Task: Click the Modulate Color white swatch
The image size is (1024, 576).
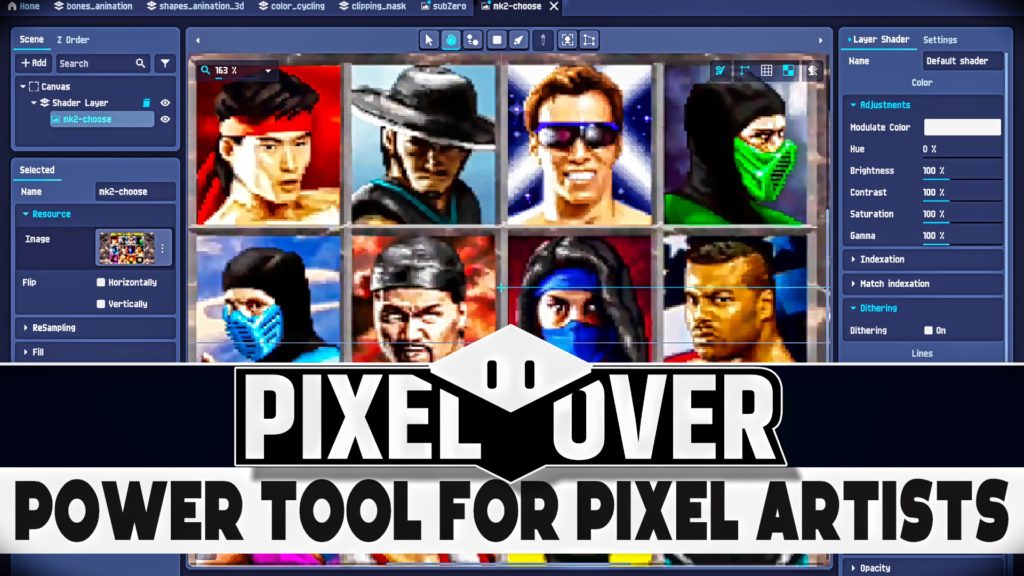Action: (962, 127)
